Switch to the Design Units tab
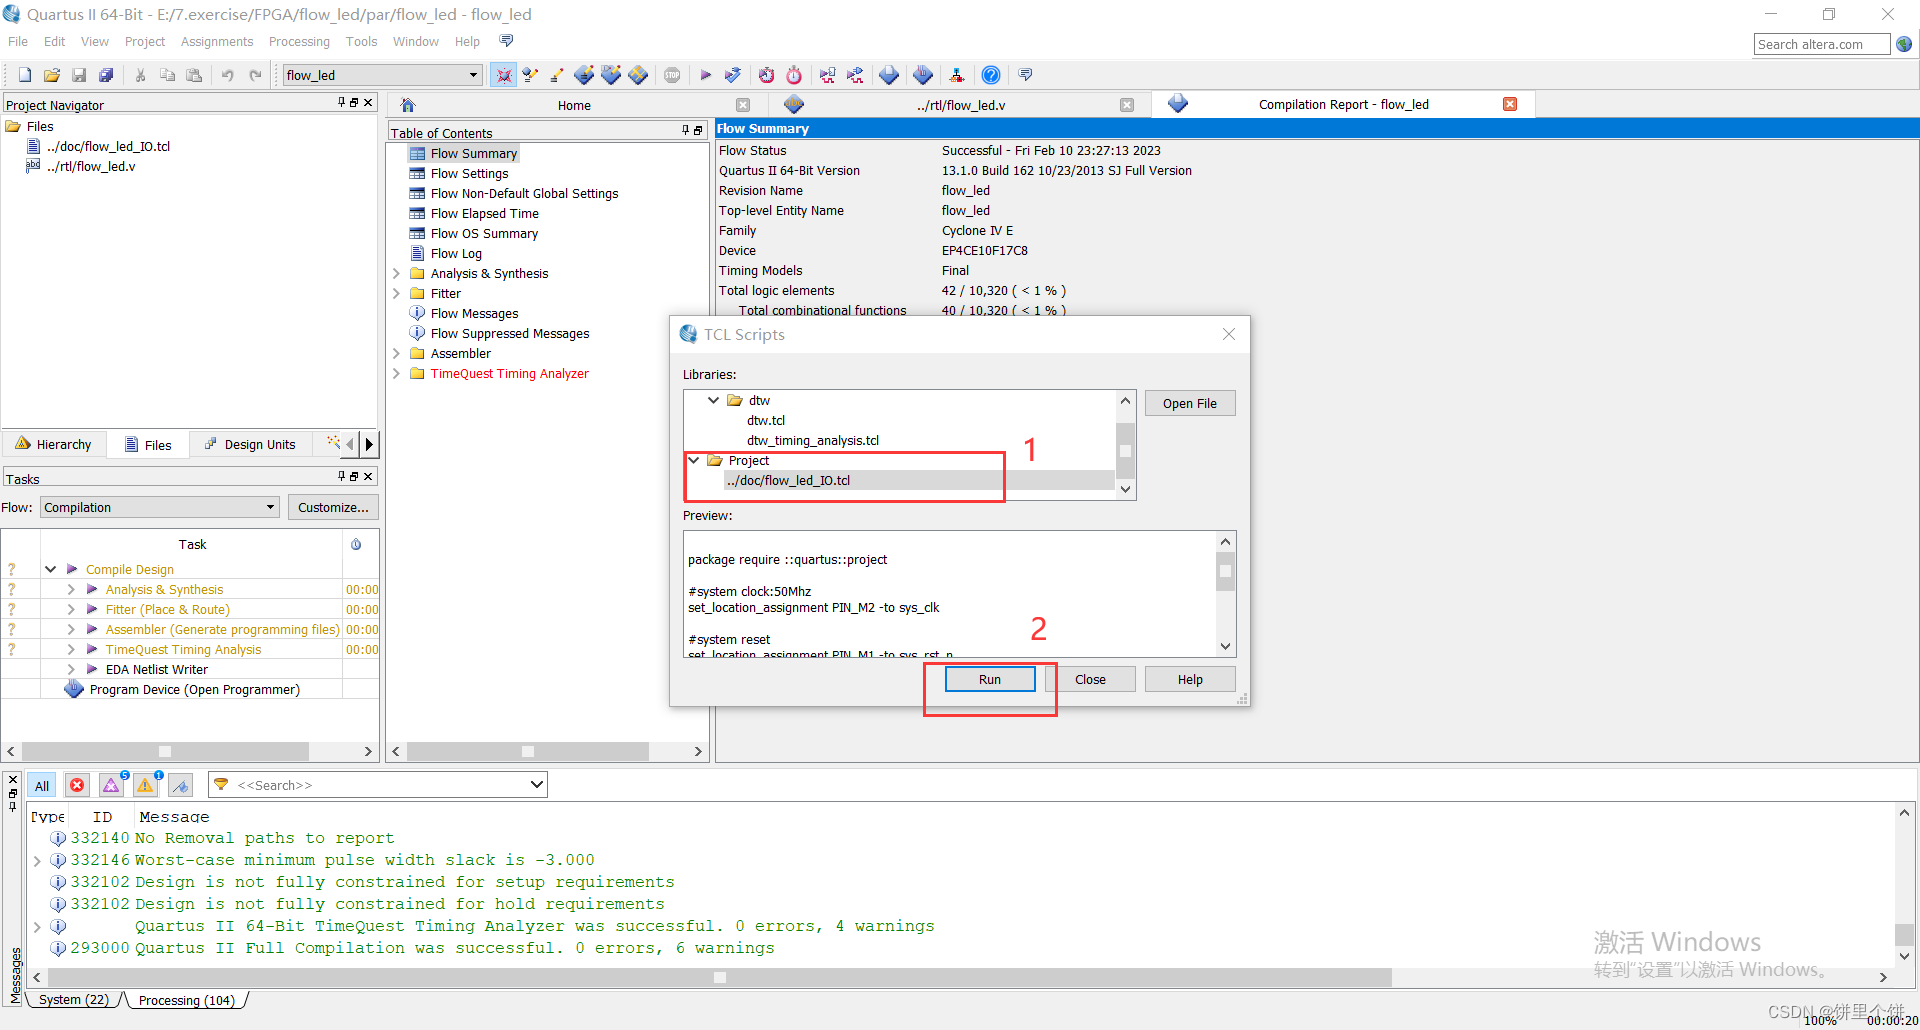This screenshot has height=1030, width=1920. [x=250, y=444]
